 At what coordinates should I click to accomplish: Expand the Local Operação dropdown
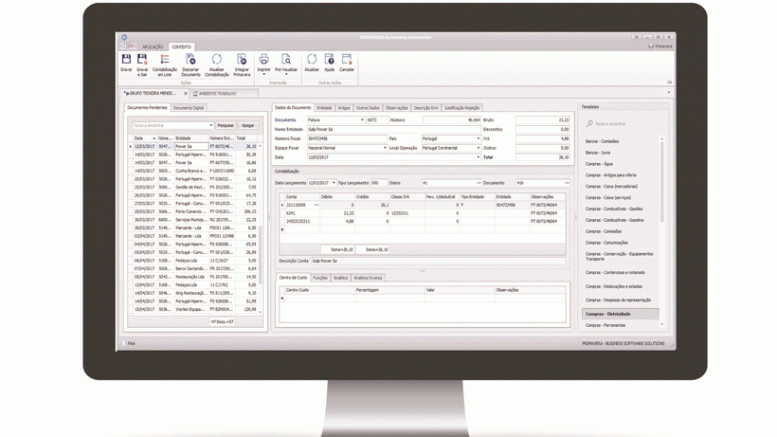pyautogui.click(x=478, y=148)
